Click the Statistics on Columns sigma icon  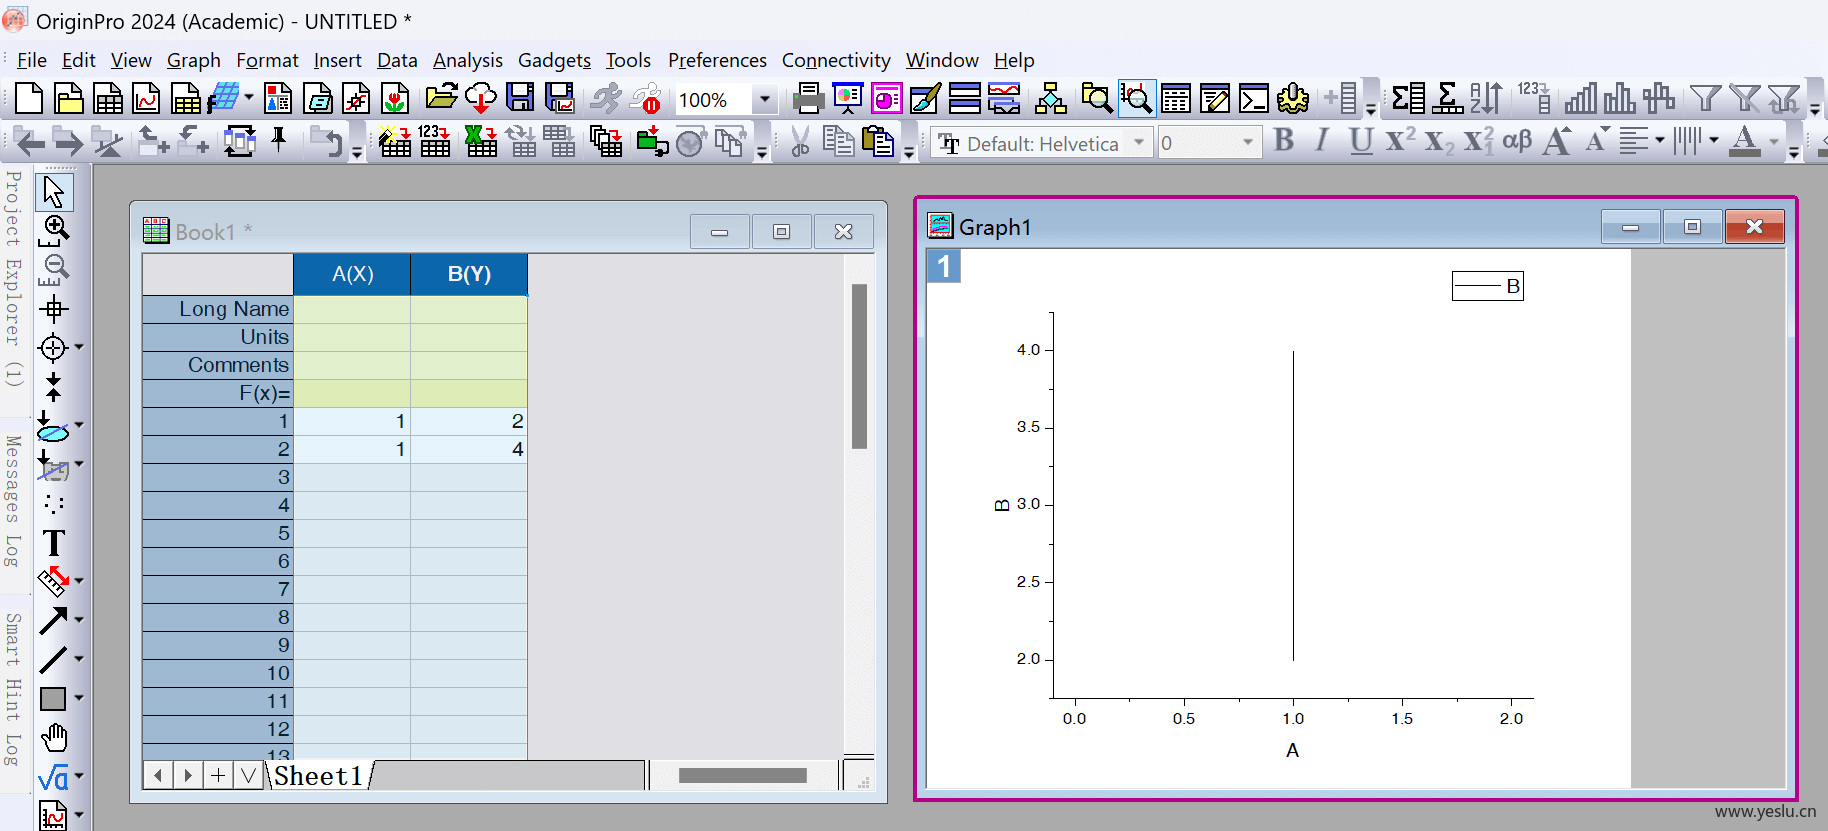tap(1409, 98)
